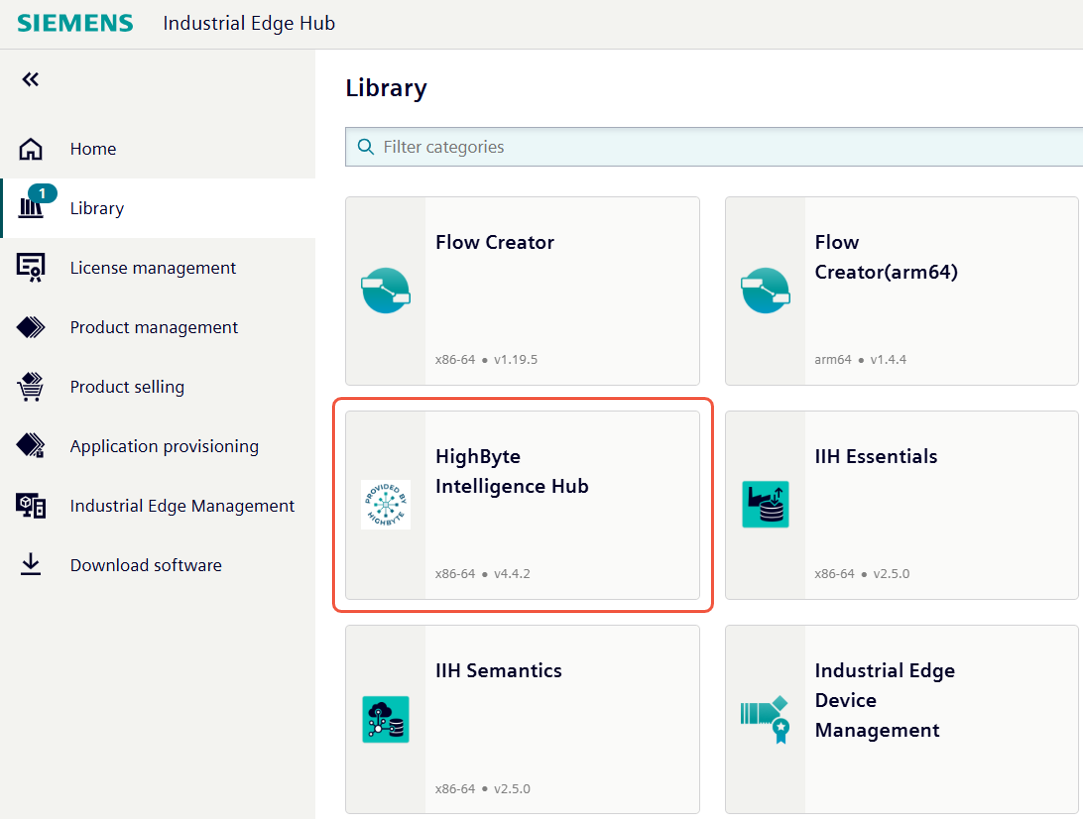Click the Industrial Edge Device Management icon
This screenshot has width=1083, height=819.
point(765,720)
